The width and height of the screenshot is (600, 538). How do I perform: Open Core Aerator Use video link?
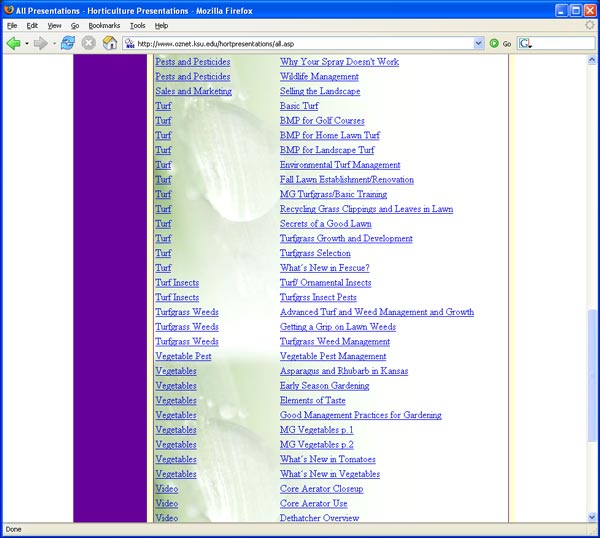[313, 504]
